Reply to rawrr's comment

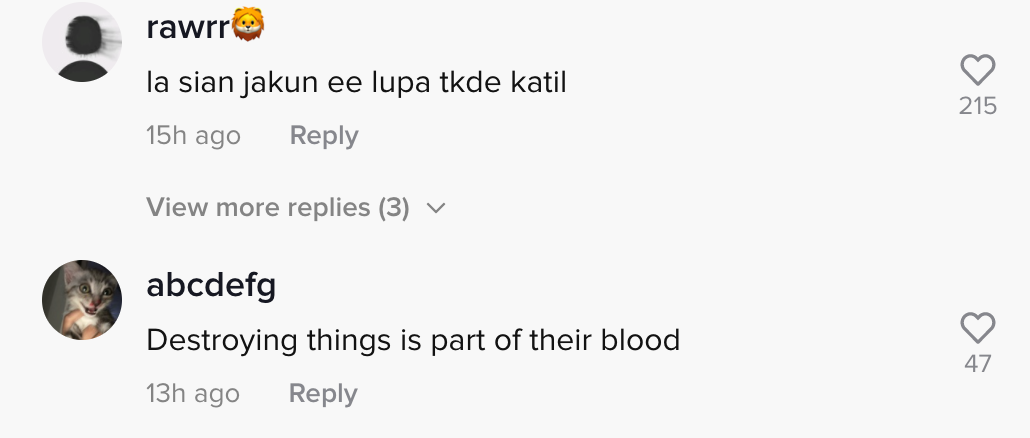point(323,136)
